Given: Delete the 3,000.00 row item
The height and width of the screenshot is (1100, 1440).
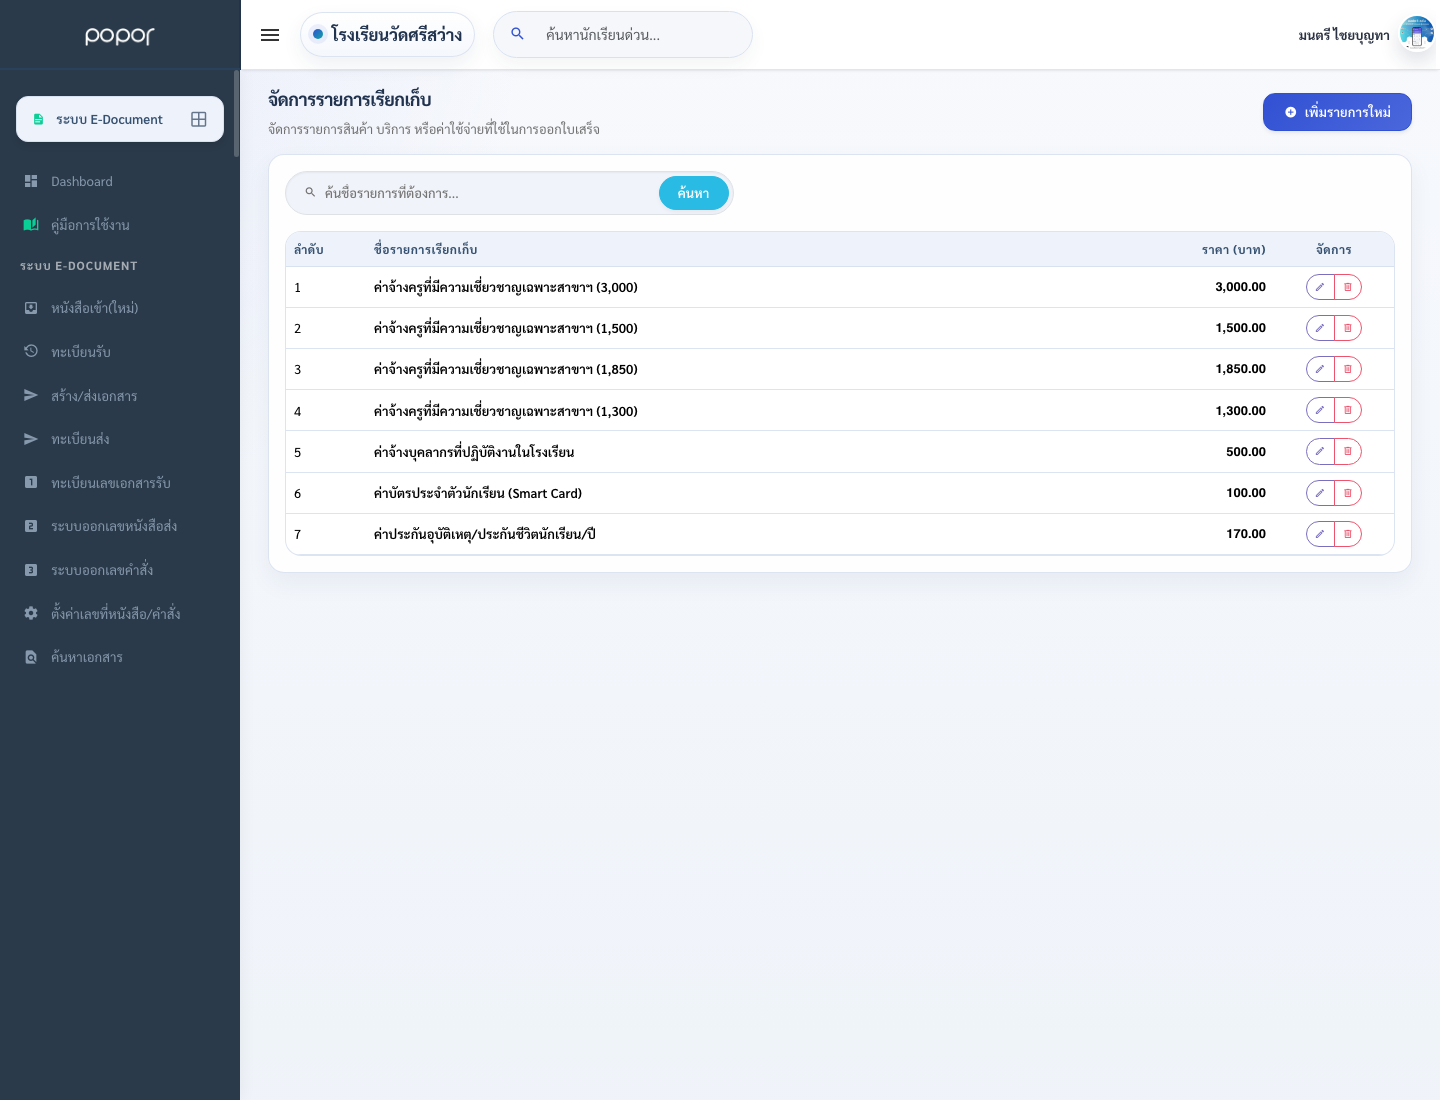Looking at the screenshot, I should pos(1348,287).
